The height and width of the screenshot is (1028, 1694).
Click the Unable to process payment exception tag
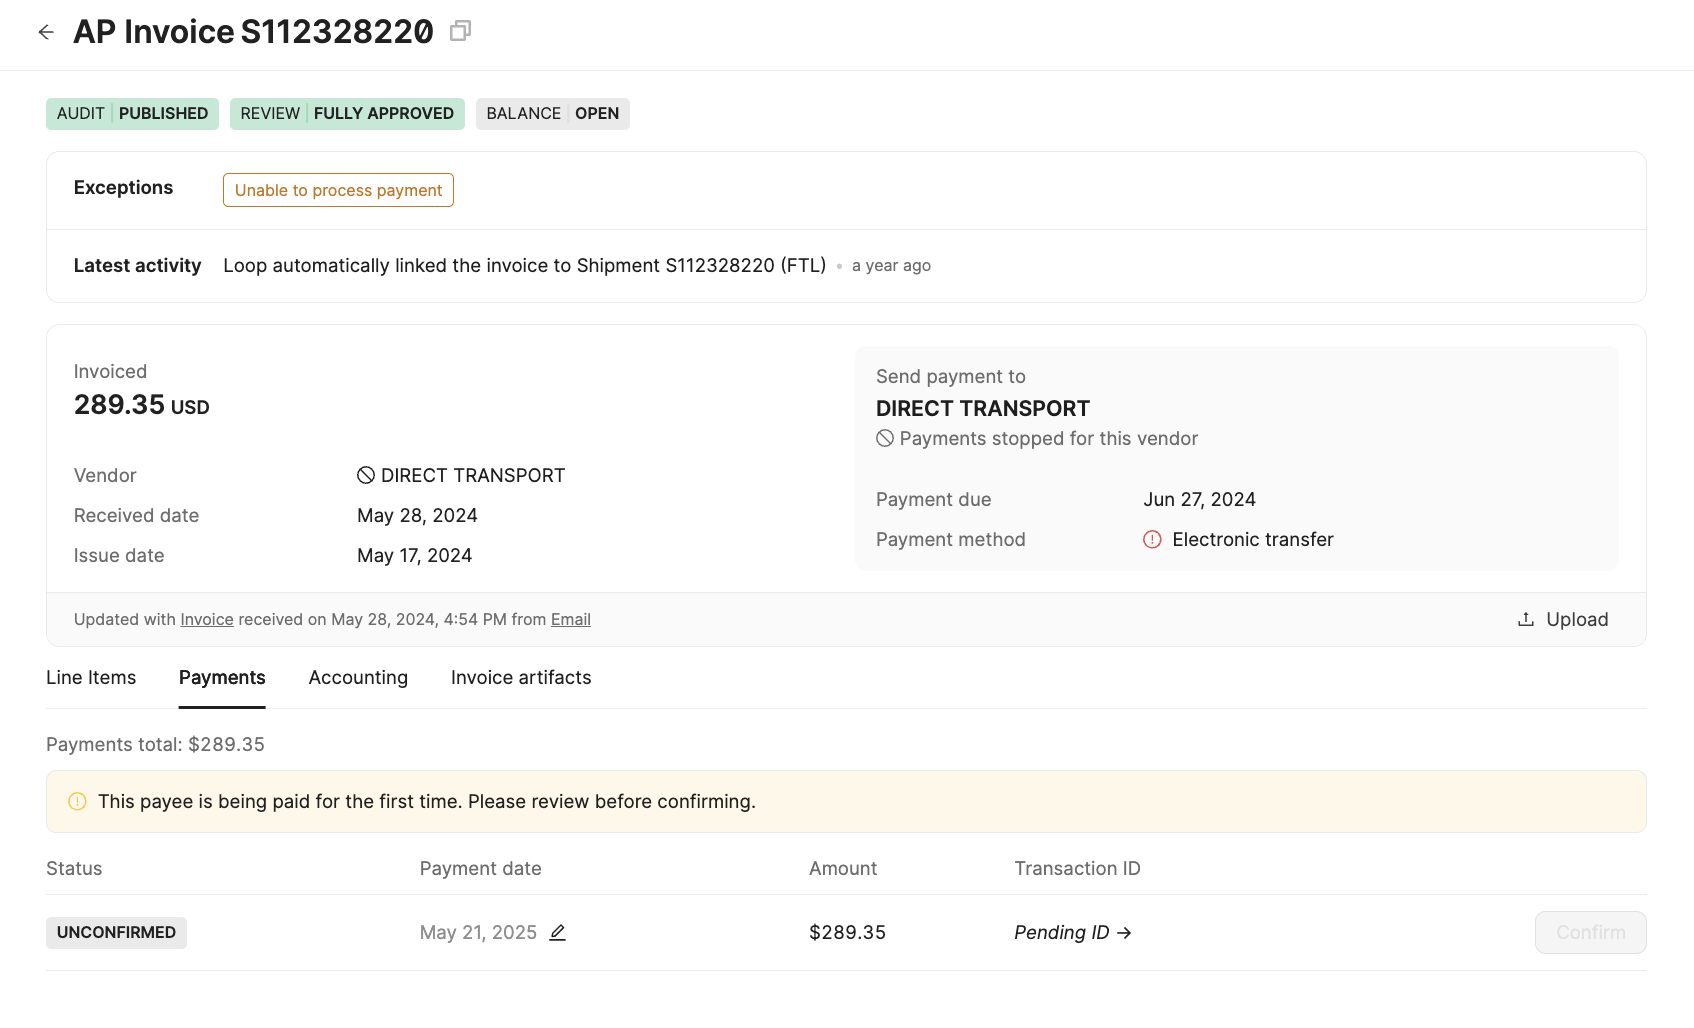point(338,190)
